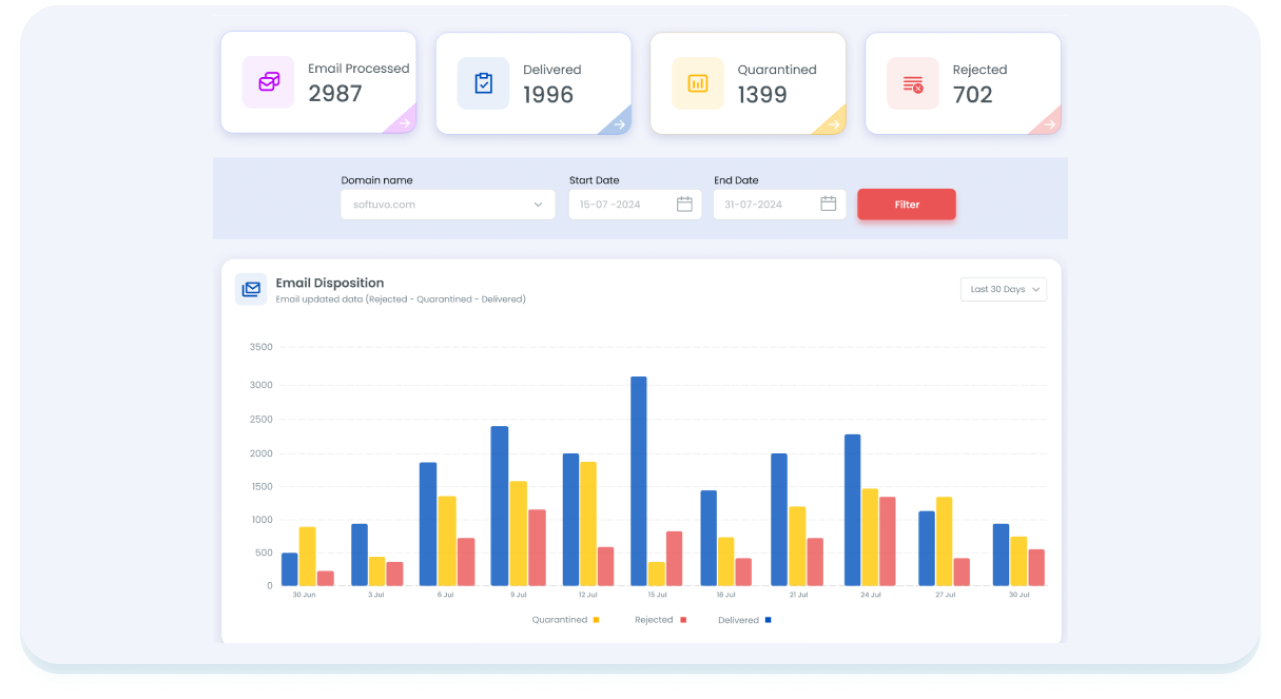Toggle the Quarantined legend item
Screen dimensions: 1281x699
(x=565, y=620)
